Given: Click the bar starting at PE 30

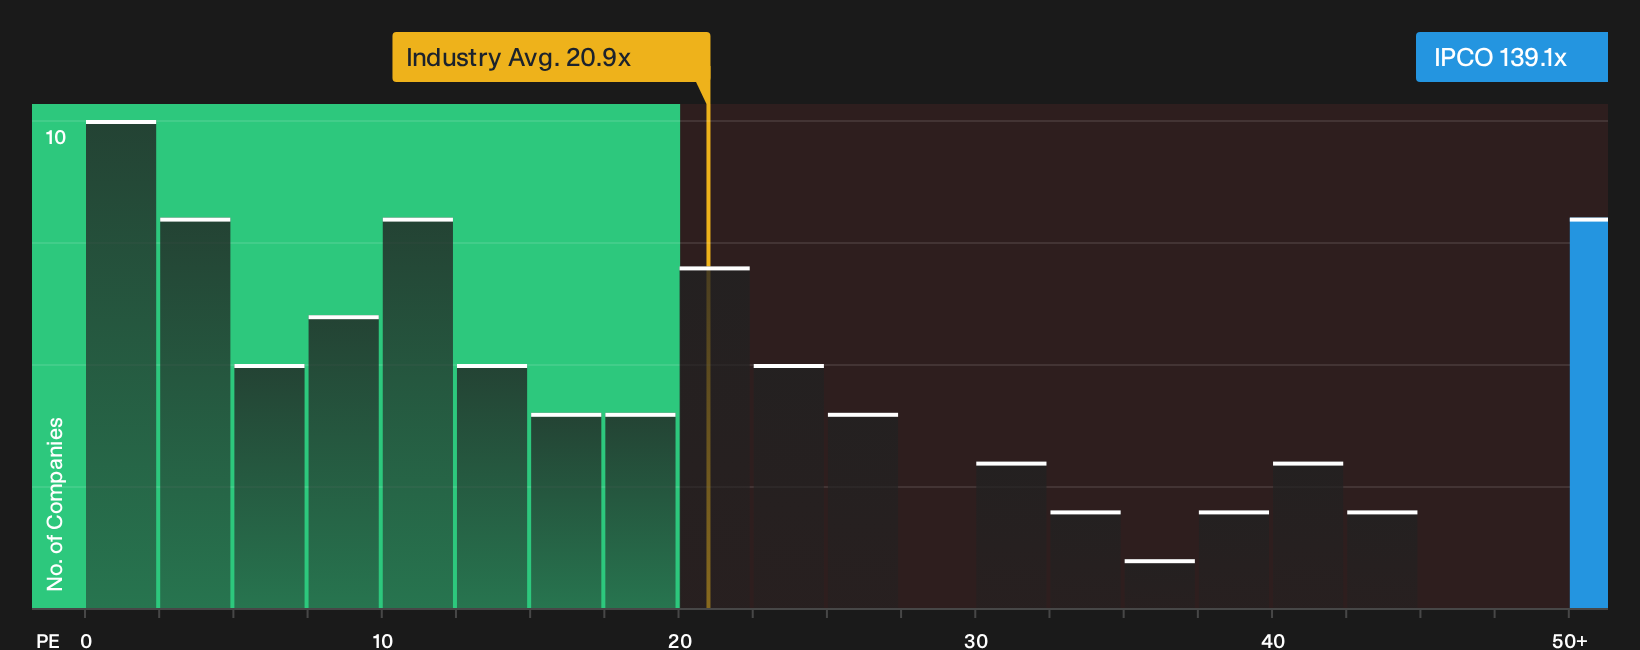Looking at the screenshot, I should [1011, 535].
